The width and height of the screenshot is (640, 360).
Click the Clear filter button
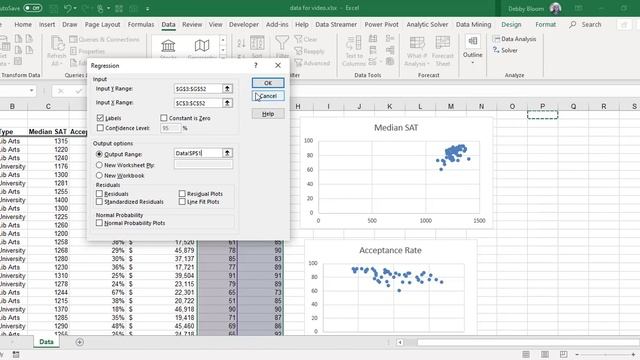[306, 39]
